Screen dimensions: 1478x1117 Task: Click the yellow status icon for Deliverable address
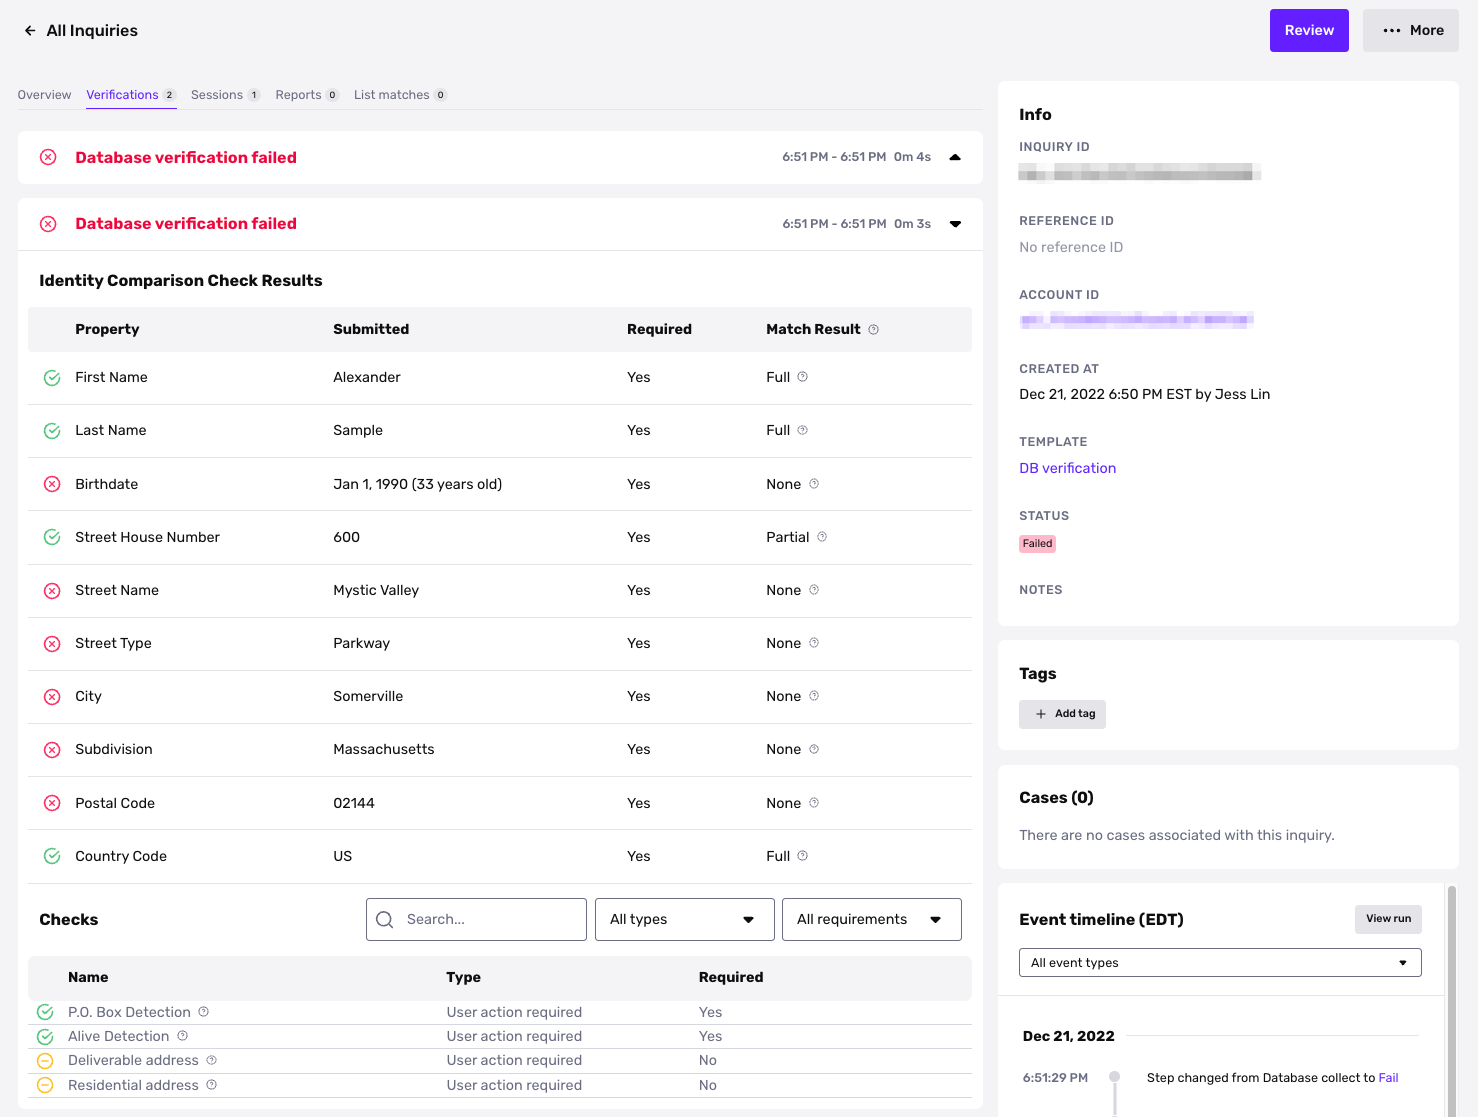(x=45, y=1061)
